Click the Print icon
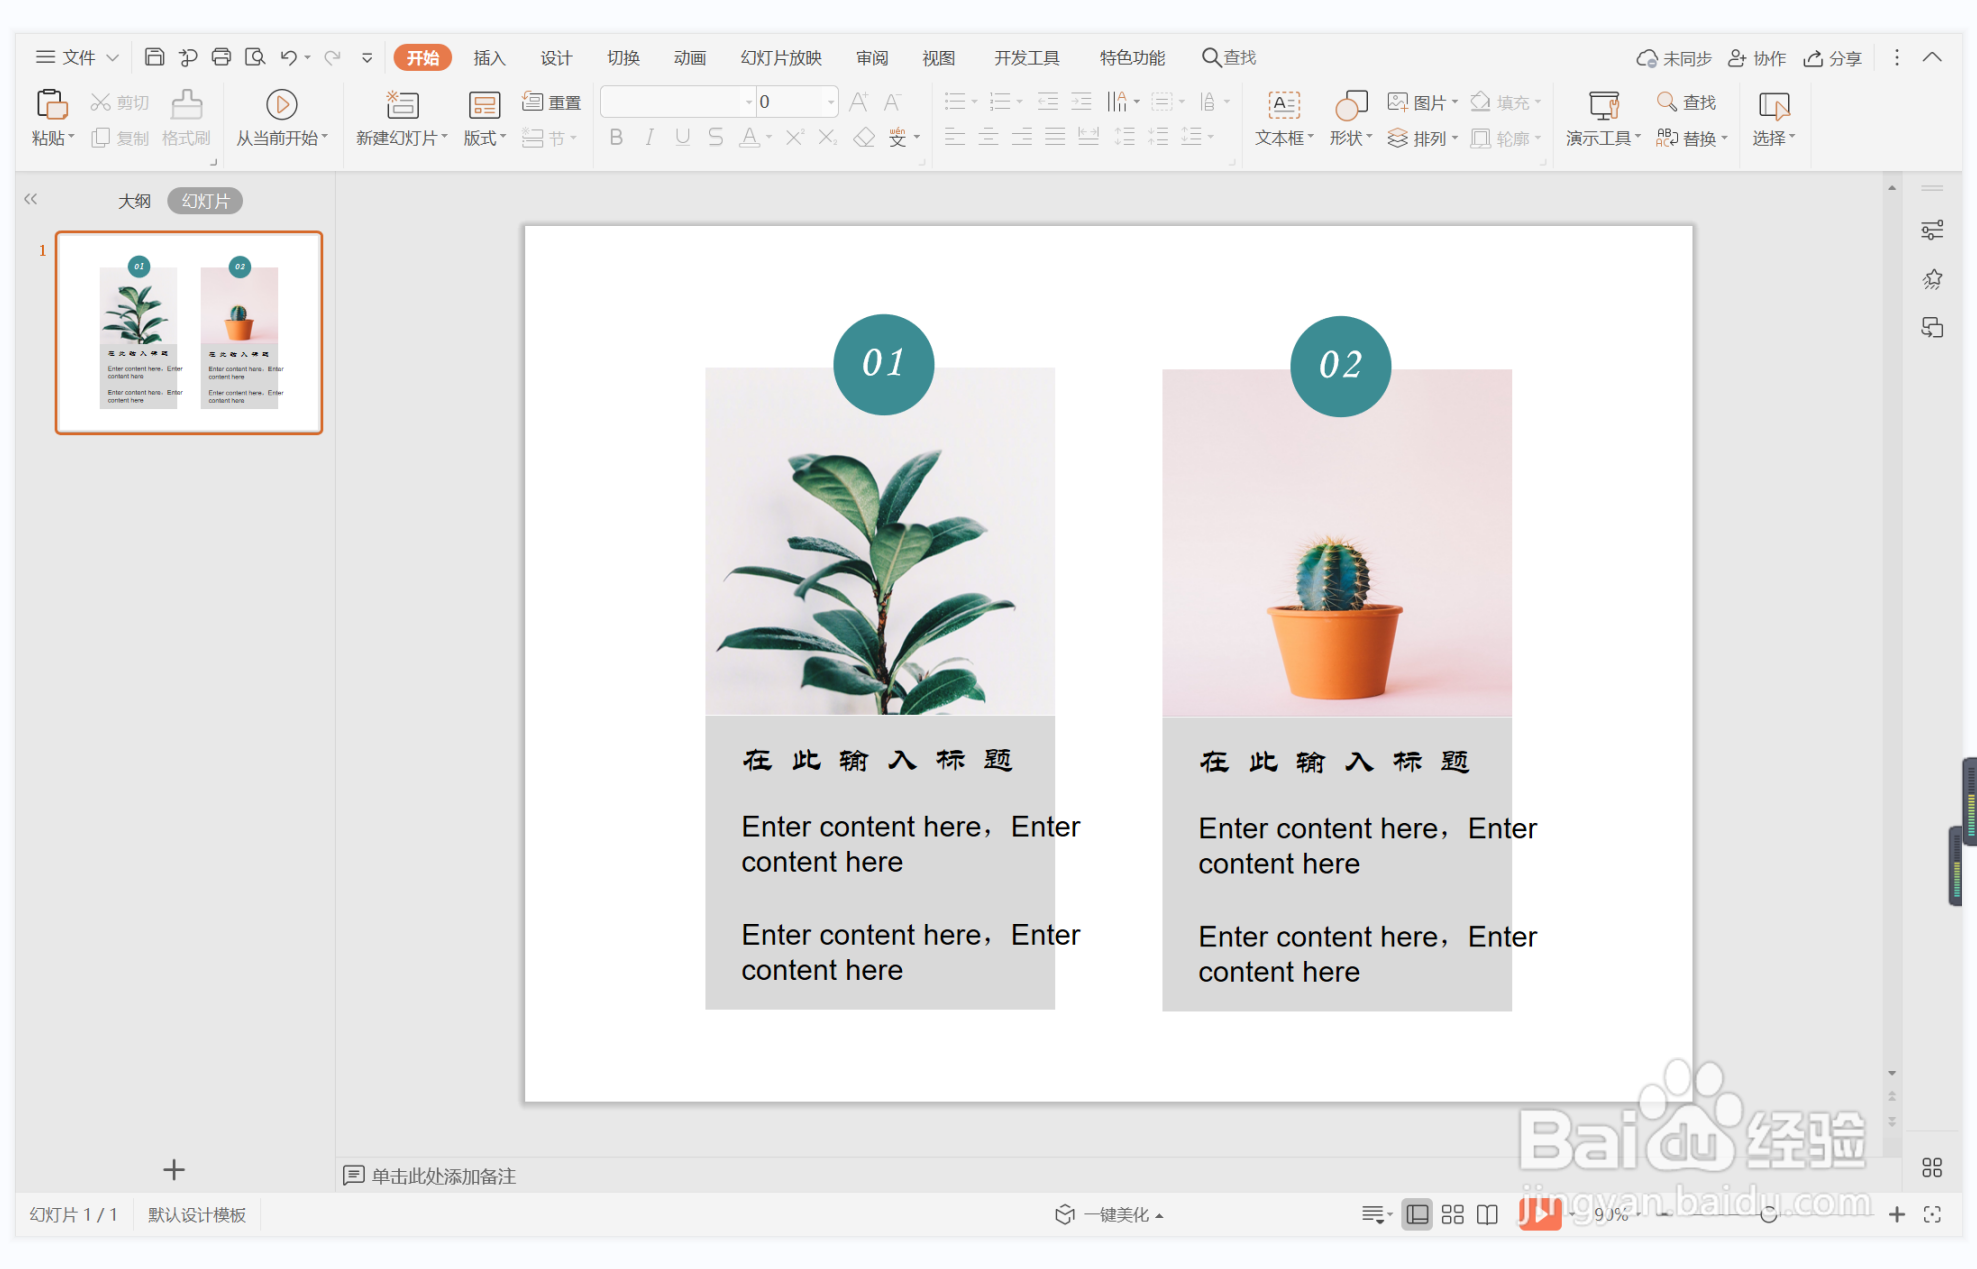Viewport: 1977px width, 1269px height. click(221, 57)
